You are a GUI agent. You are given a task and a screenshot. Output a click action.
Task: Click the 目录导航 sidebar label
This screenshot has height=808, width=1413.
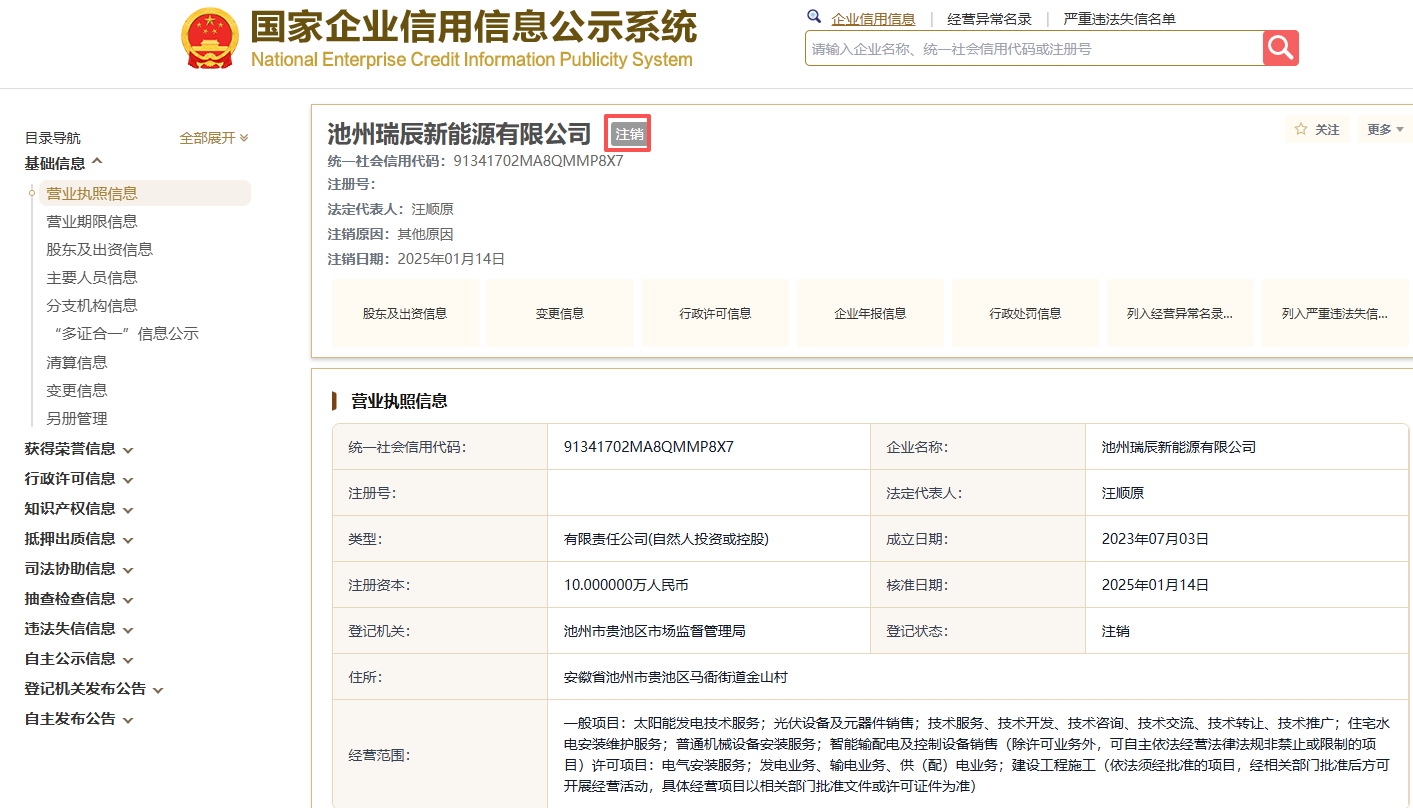coord(53,138)
